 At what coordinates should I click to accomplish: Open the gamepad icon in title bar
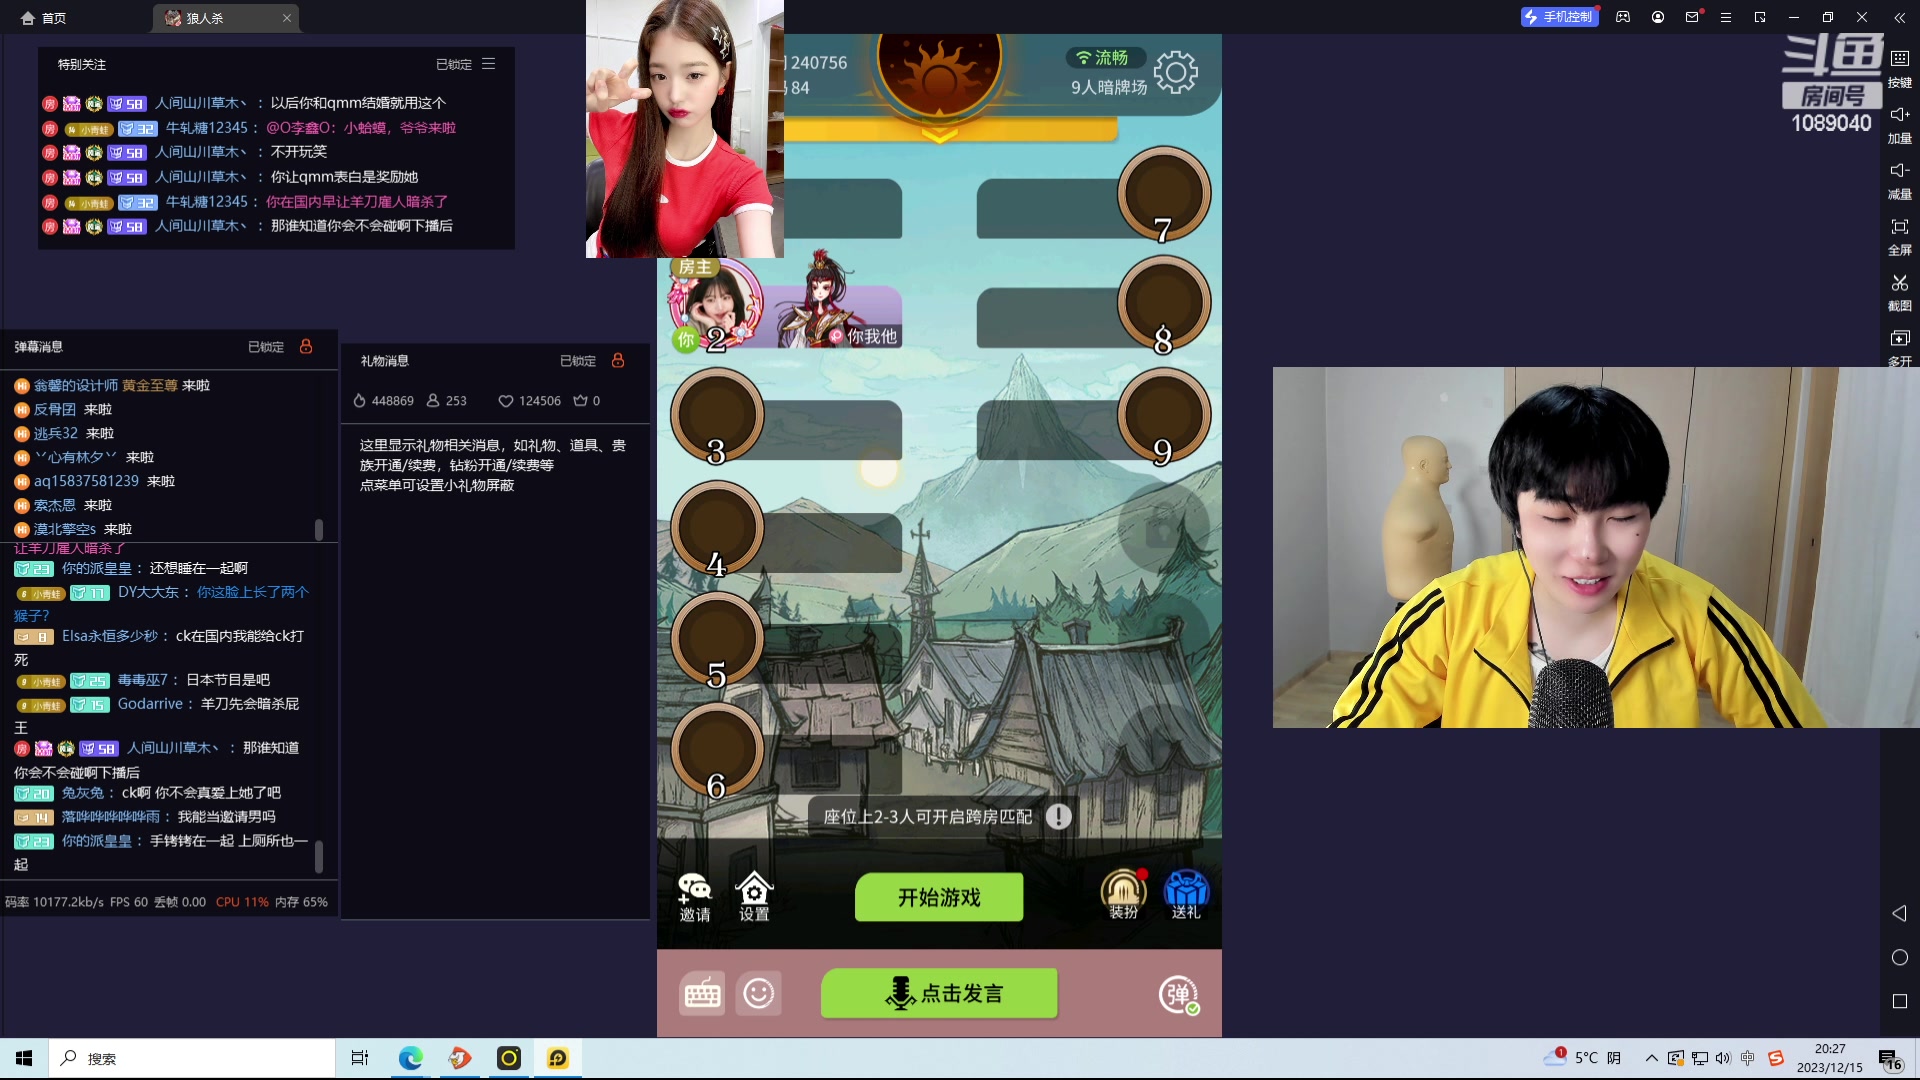click(1623, 17)
